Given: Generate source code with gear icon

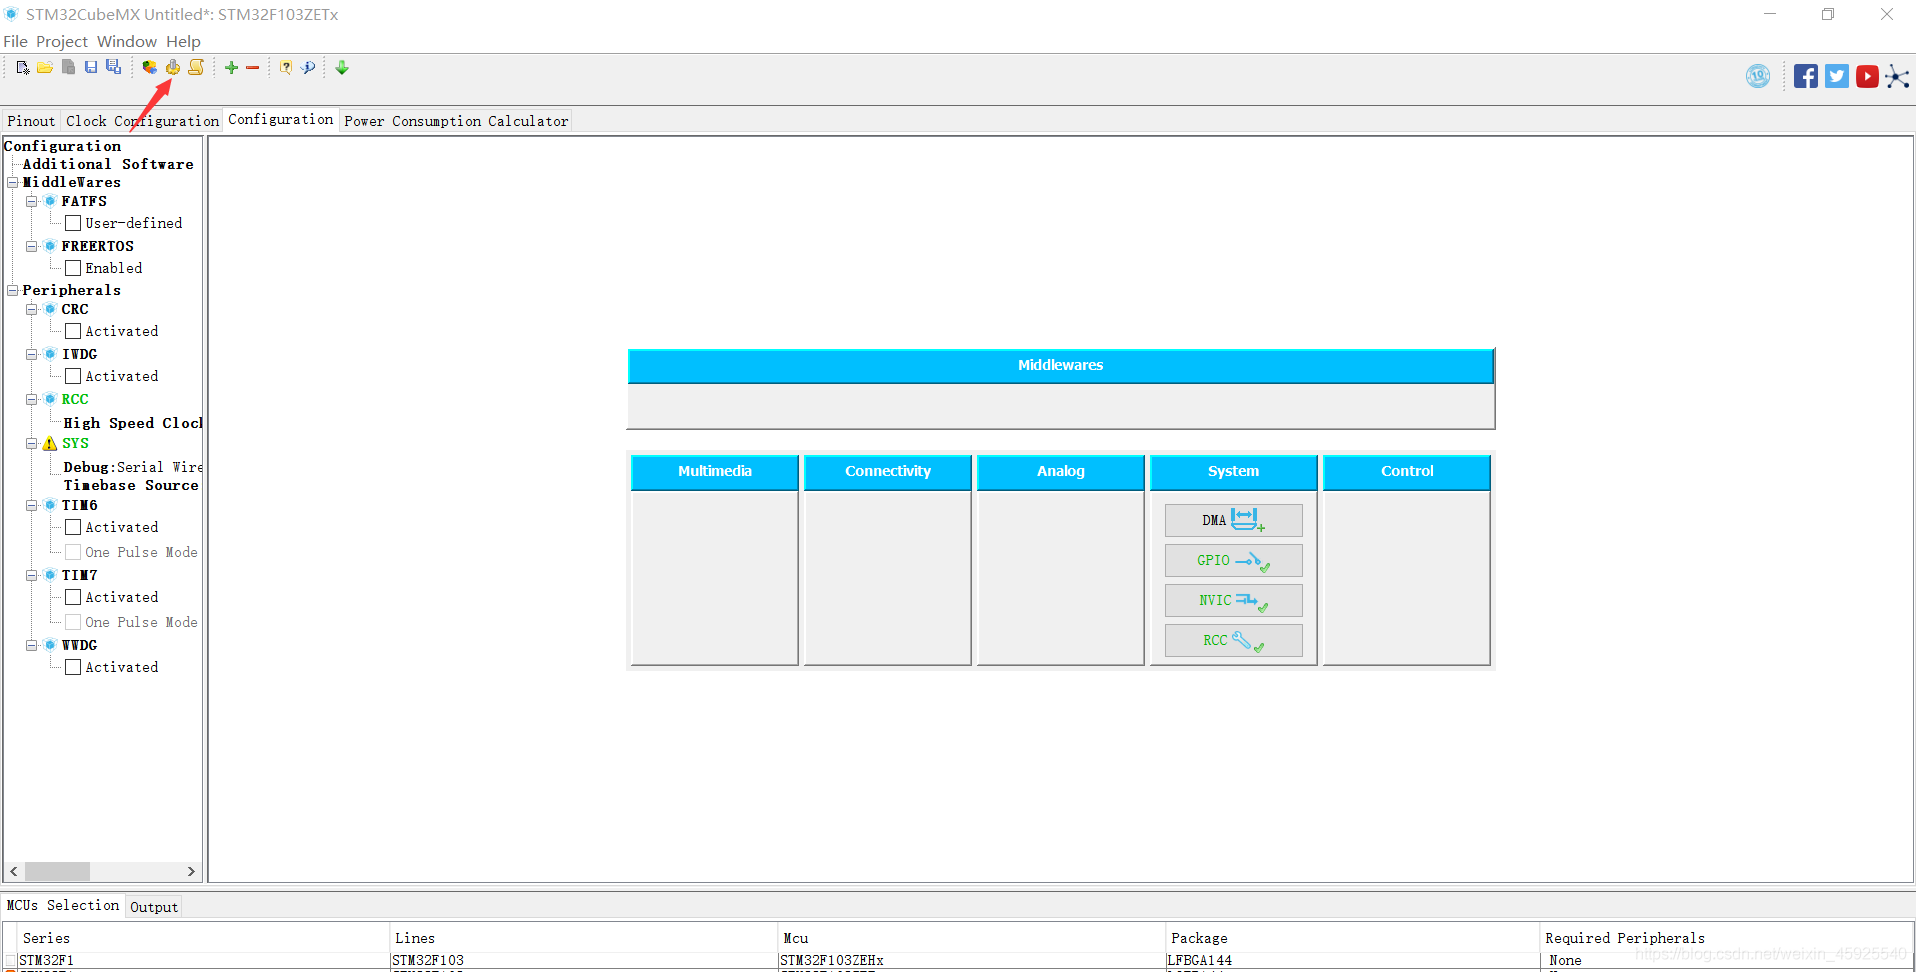Looking at the screenshot, I should pyautogui.click(x=173, y=67).
